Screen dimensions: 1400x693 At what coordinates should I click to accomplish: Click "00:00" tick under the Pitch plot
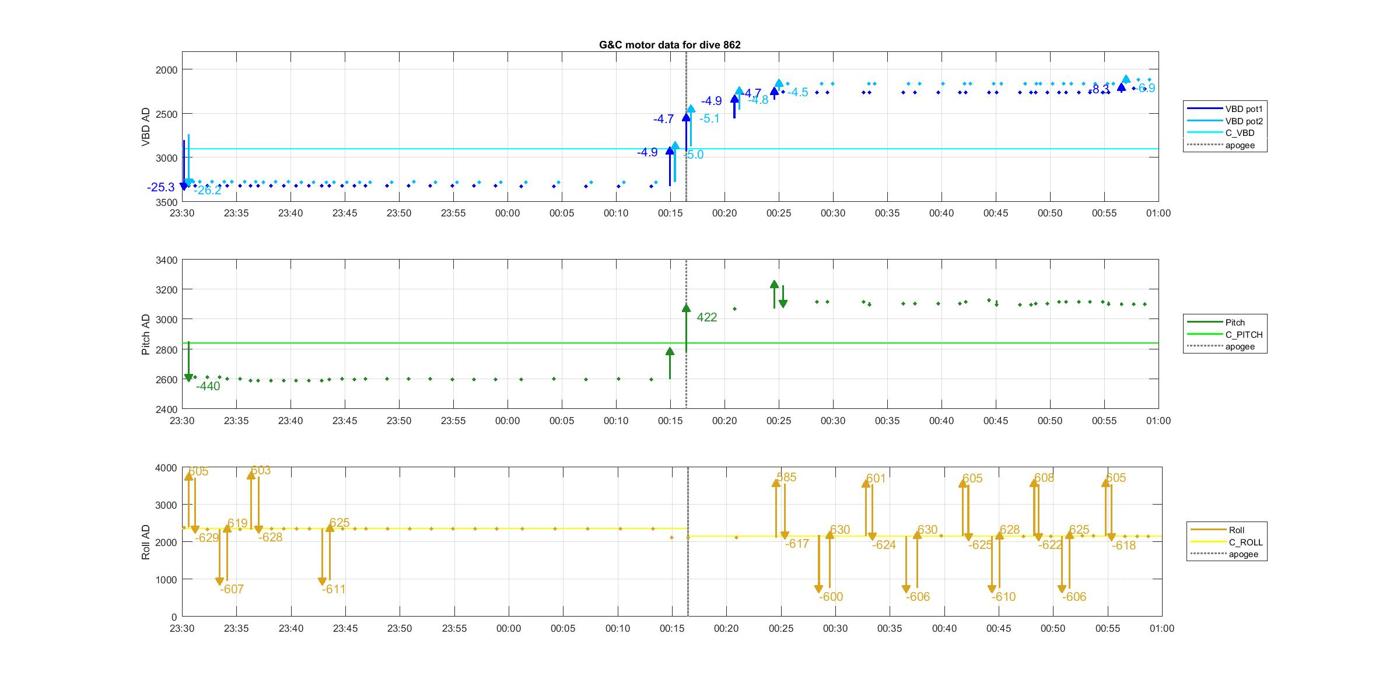(x=507, y=421)
